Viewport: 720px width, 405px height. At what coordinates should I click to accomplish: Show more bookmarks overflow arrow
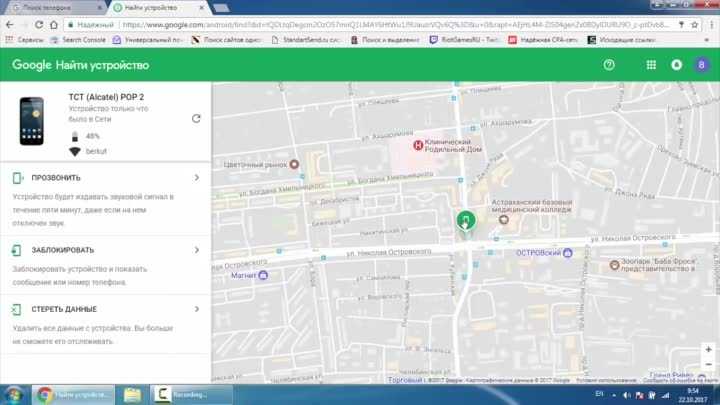[707, 40]
